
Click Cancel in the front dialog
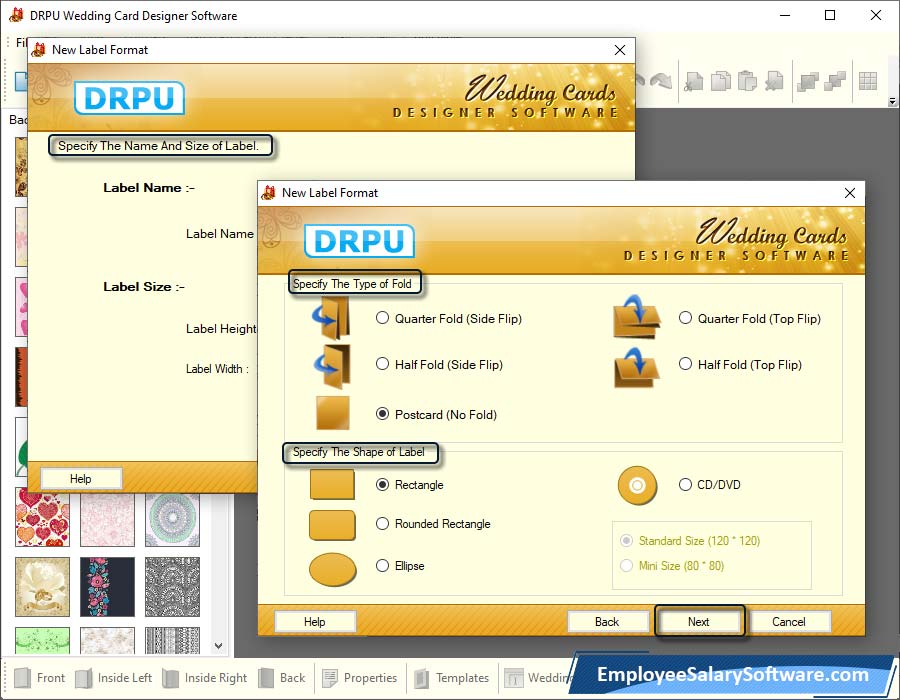tap(789, 621)
